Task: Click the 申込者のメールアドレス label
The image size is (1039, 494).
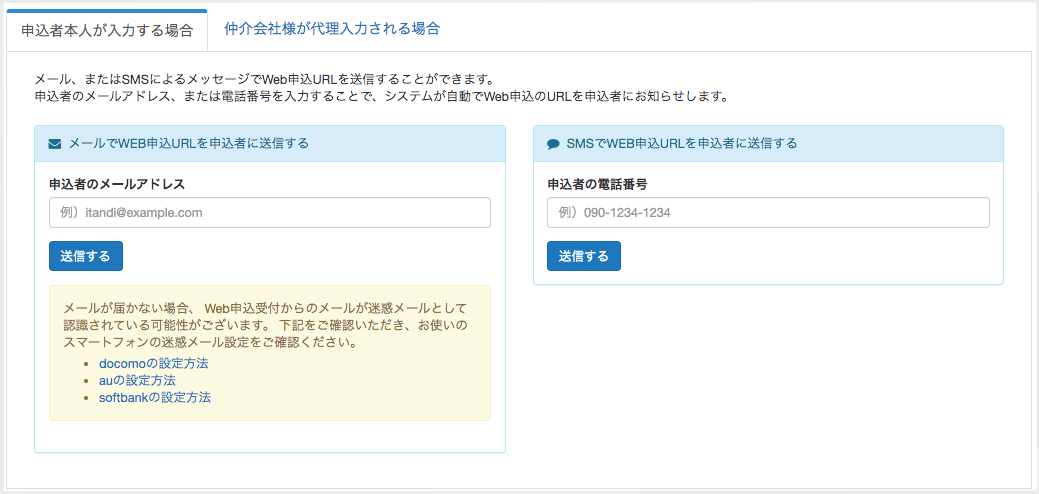Action: (117, 184)
